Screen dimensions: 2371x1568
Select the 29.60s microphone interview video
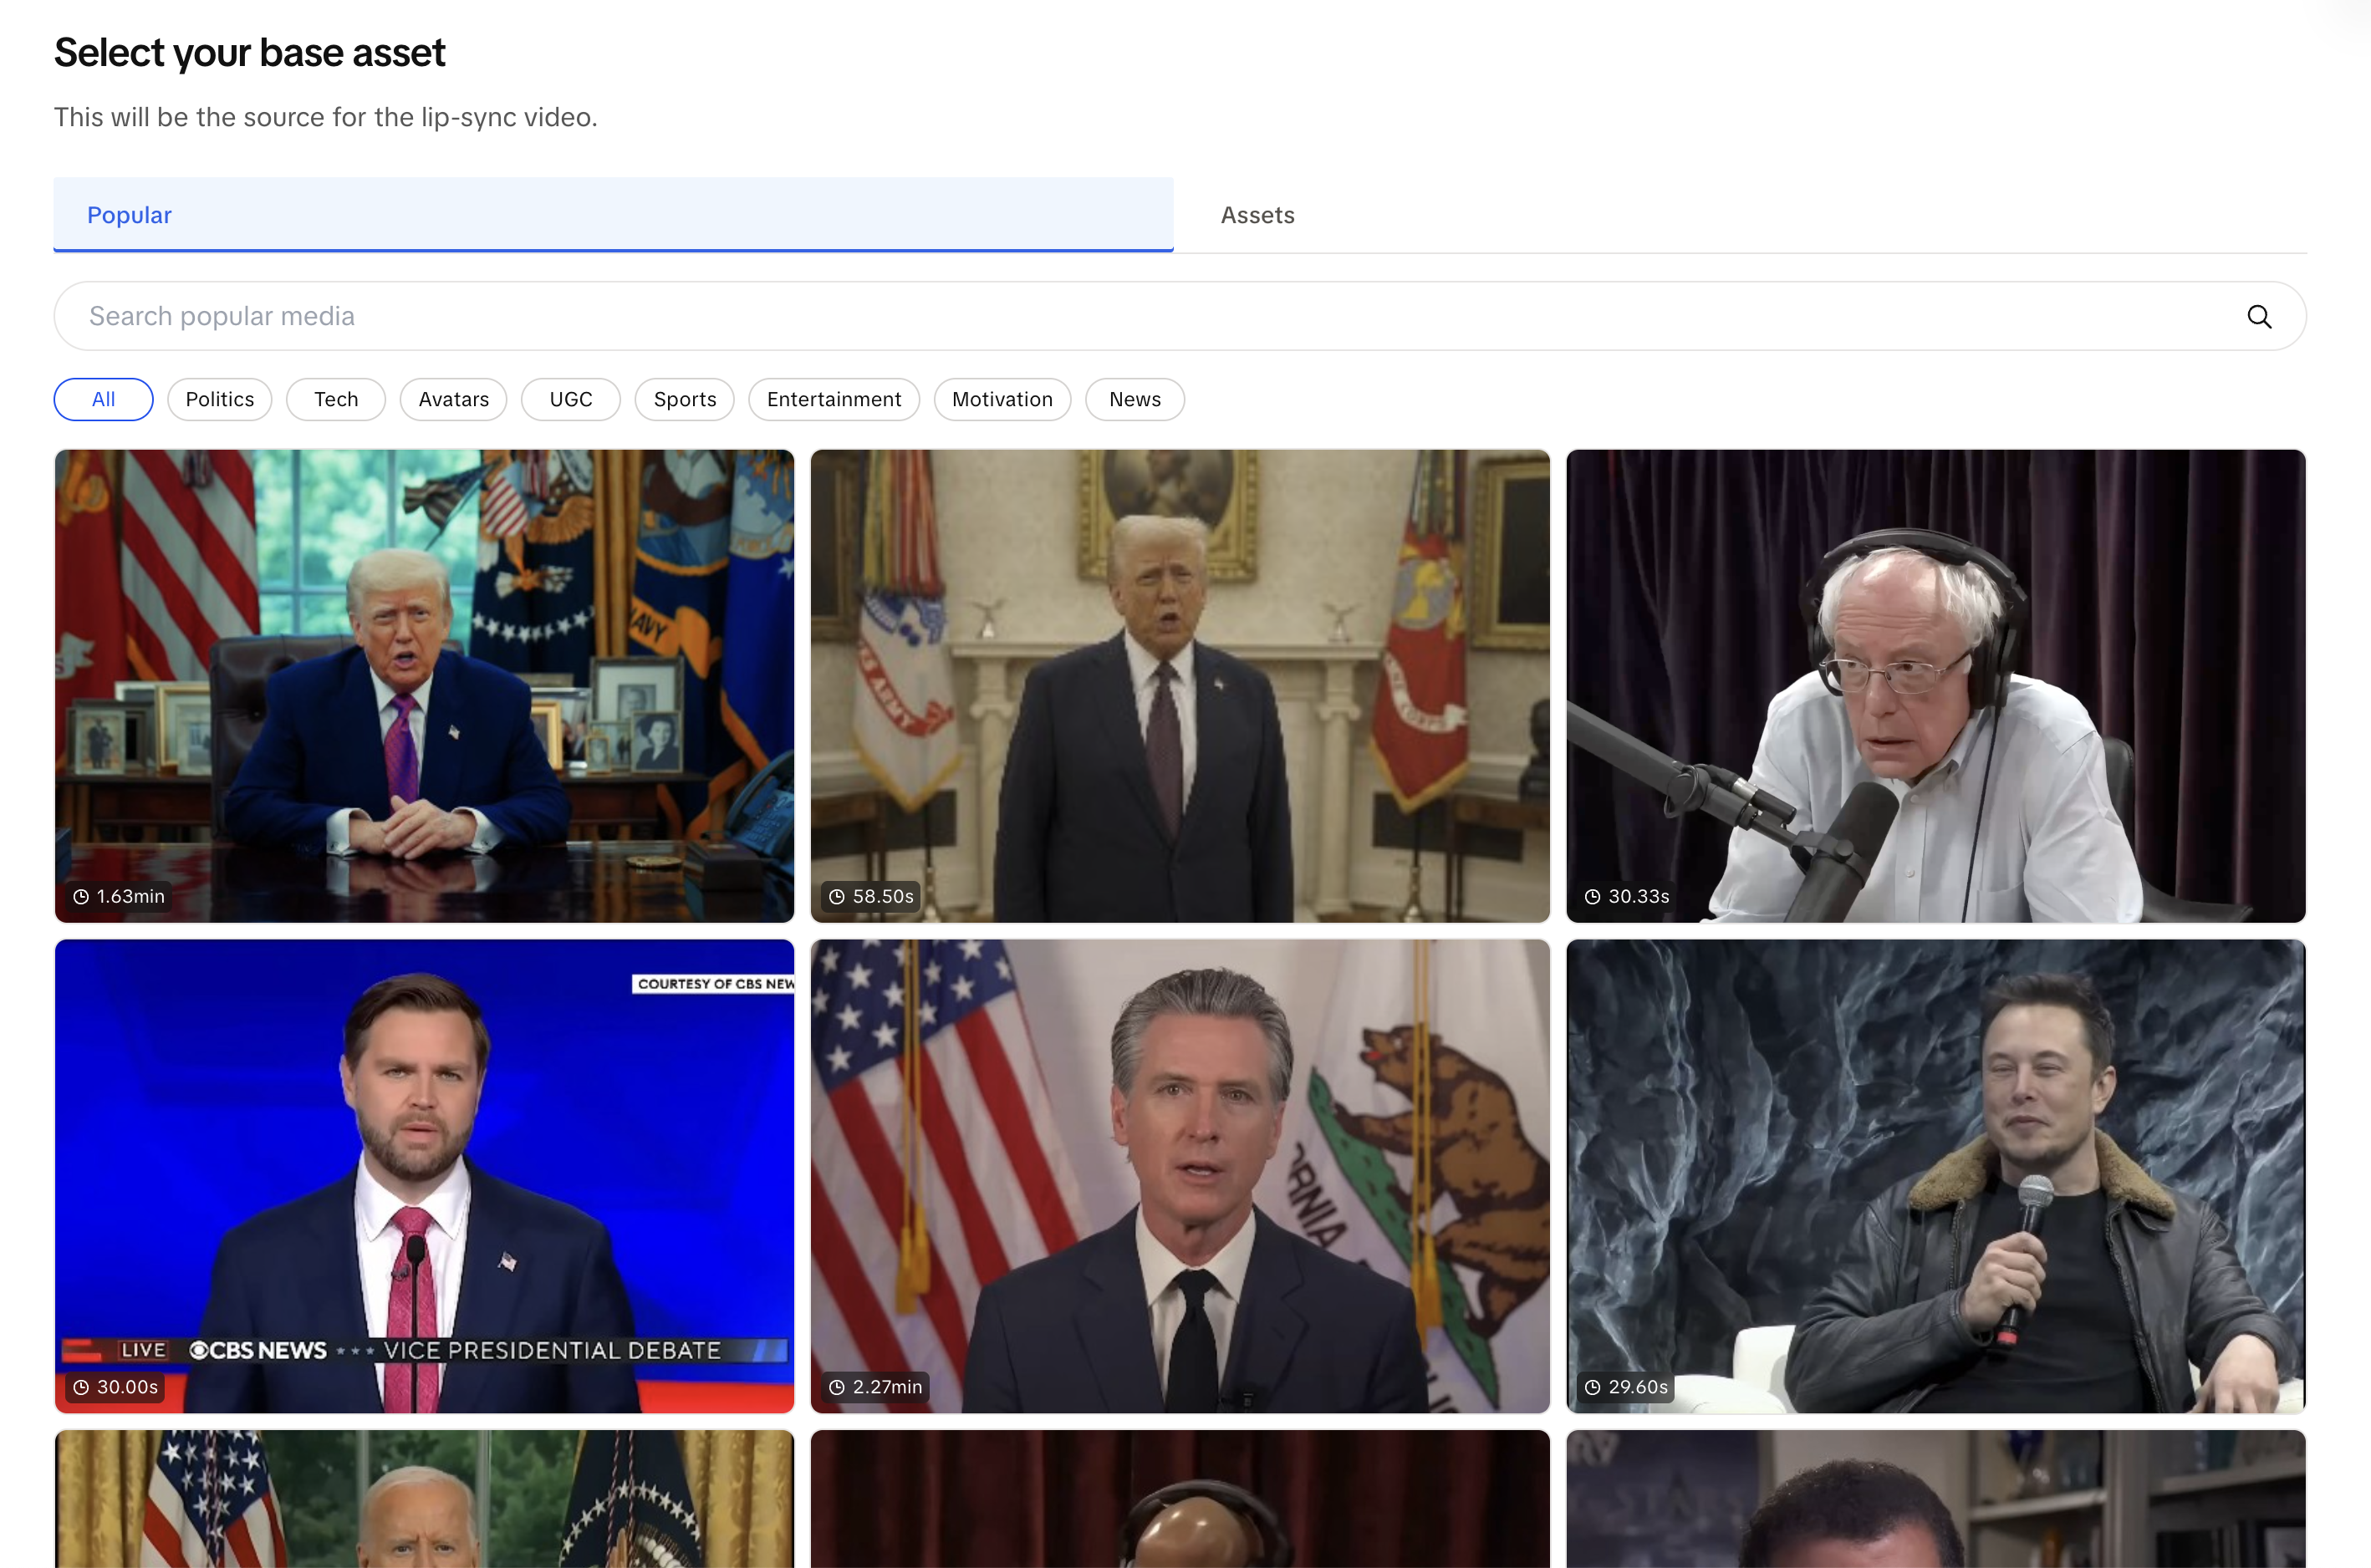[1936, 1176]
